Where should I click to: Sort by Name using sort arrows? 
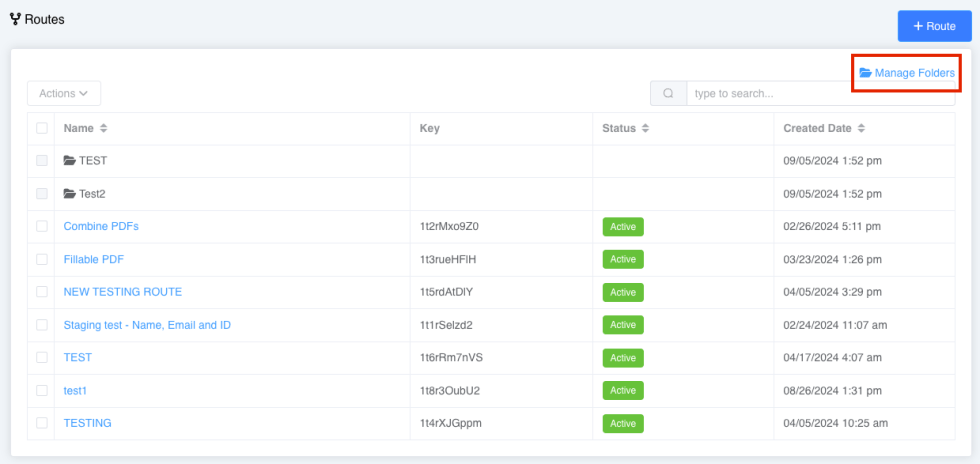[104, 128]
